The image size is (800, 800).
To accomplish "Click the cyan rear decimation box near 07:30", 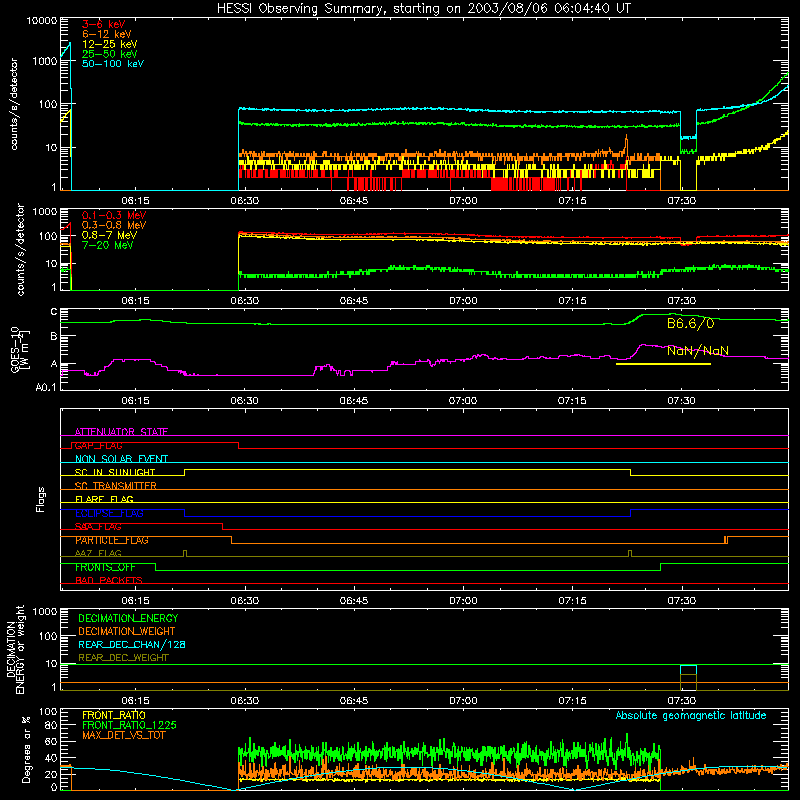I will click(688, 669).
